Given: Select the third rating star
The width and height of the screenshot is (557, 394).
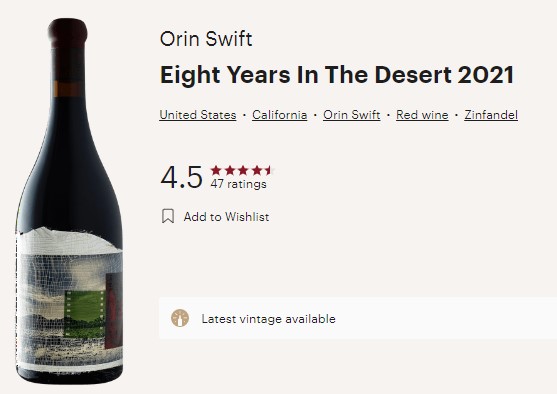Looking at the screenshot, I should point(243,171).
